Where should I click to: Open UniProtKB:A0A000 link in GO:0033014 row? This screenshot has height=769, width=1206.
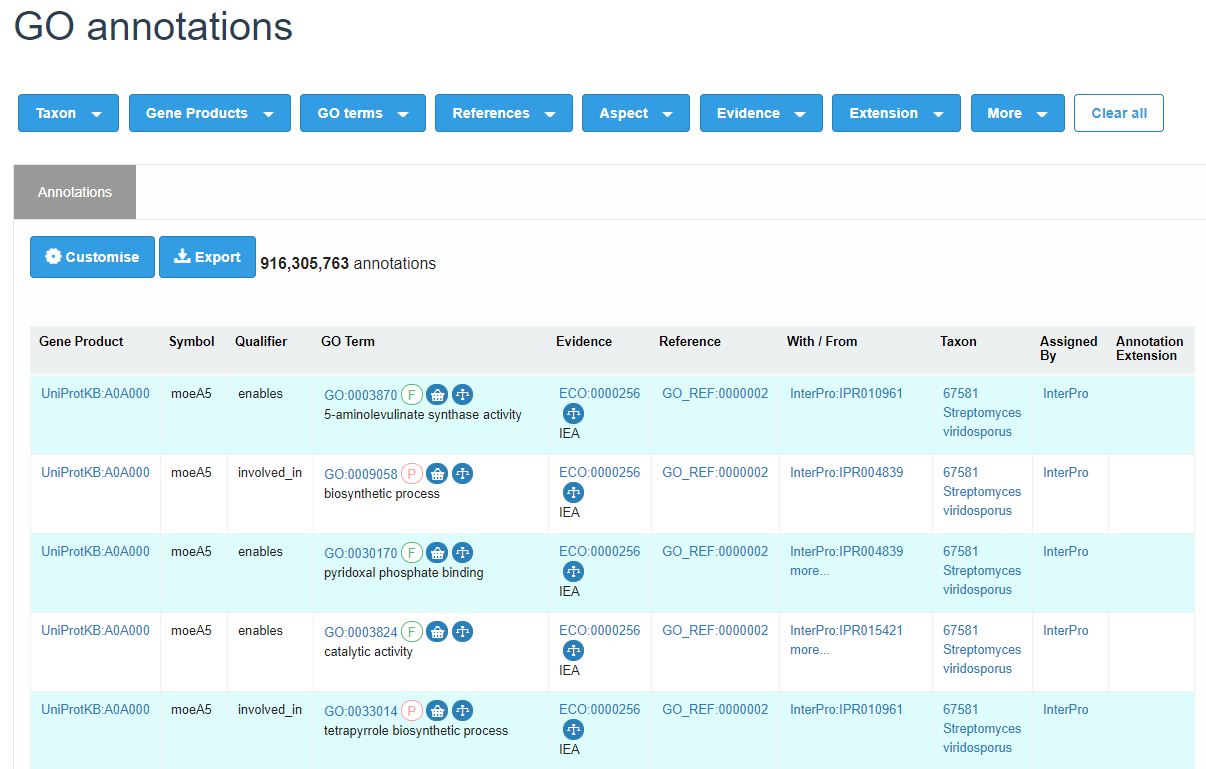coord(95,709)
